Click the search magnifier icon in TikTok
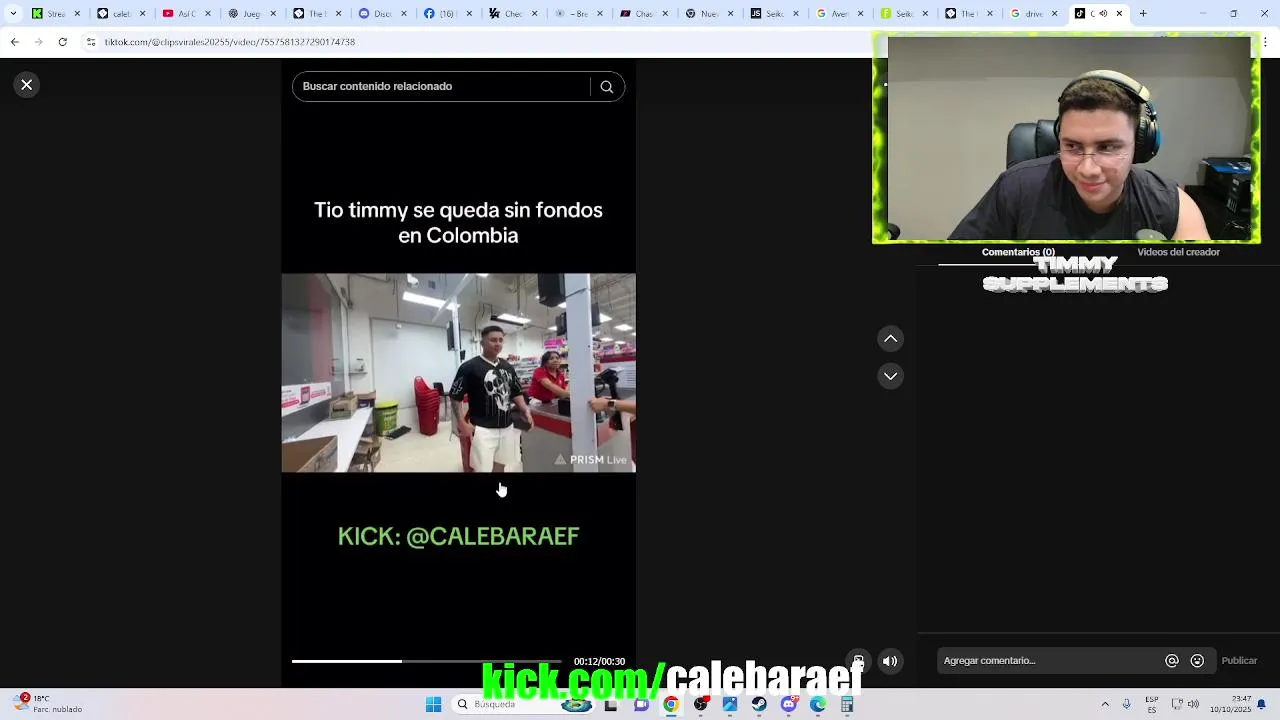The height and width of the screenshot is (720, 1280). point(606,86)
